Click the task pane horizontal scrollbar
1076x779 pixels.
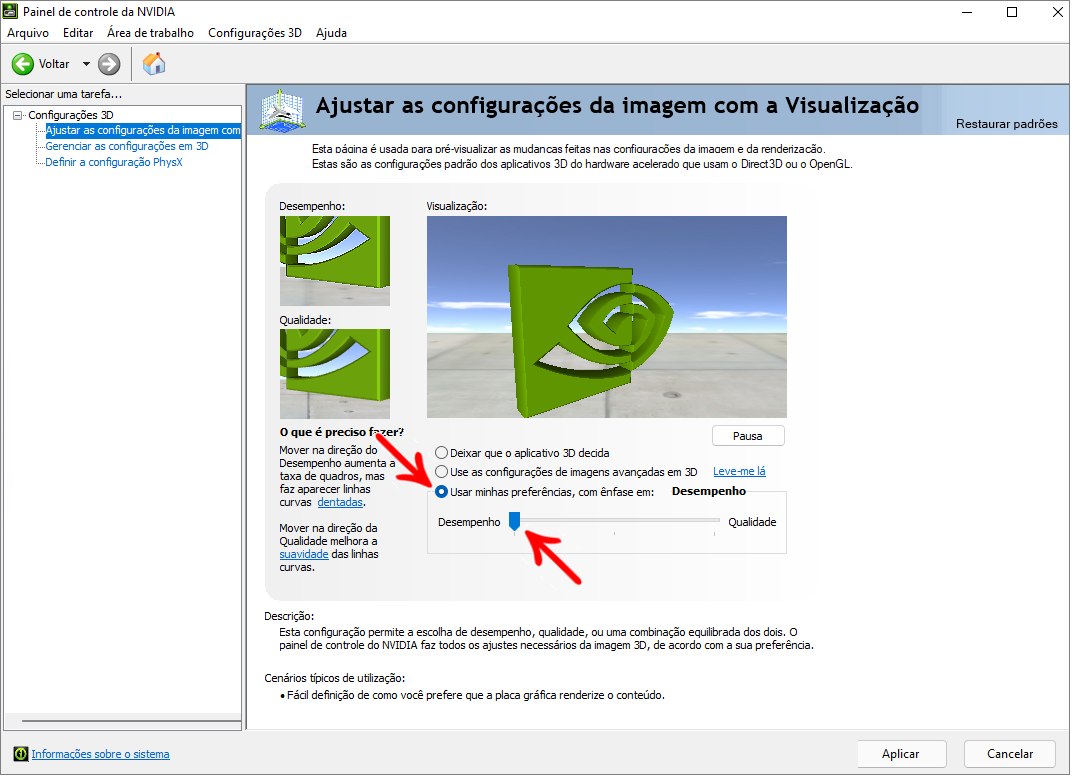point(131,721)
